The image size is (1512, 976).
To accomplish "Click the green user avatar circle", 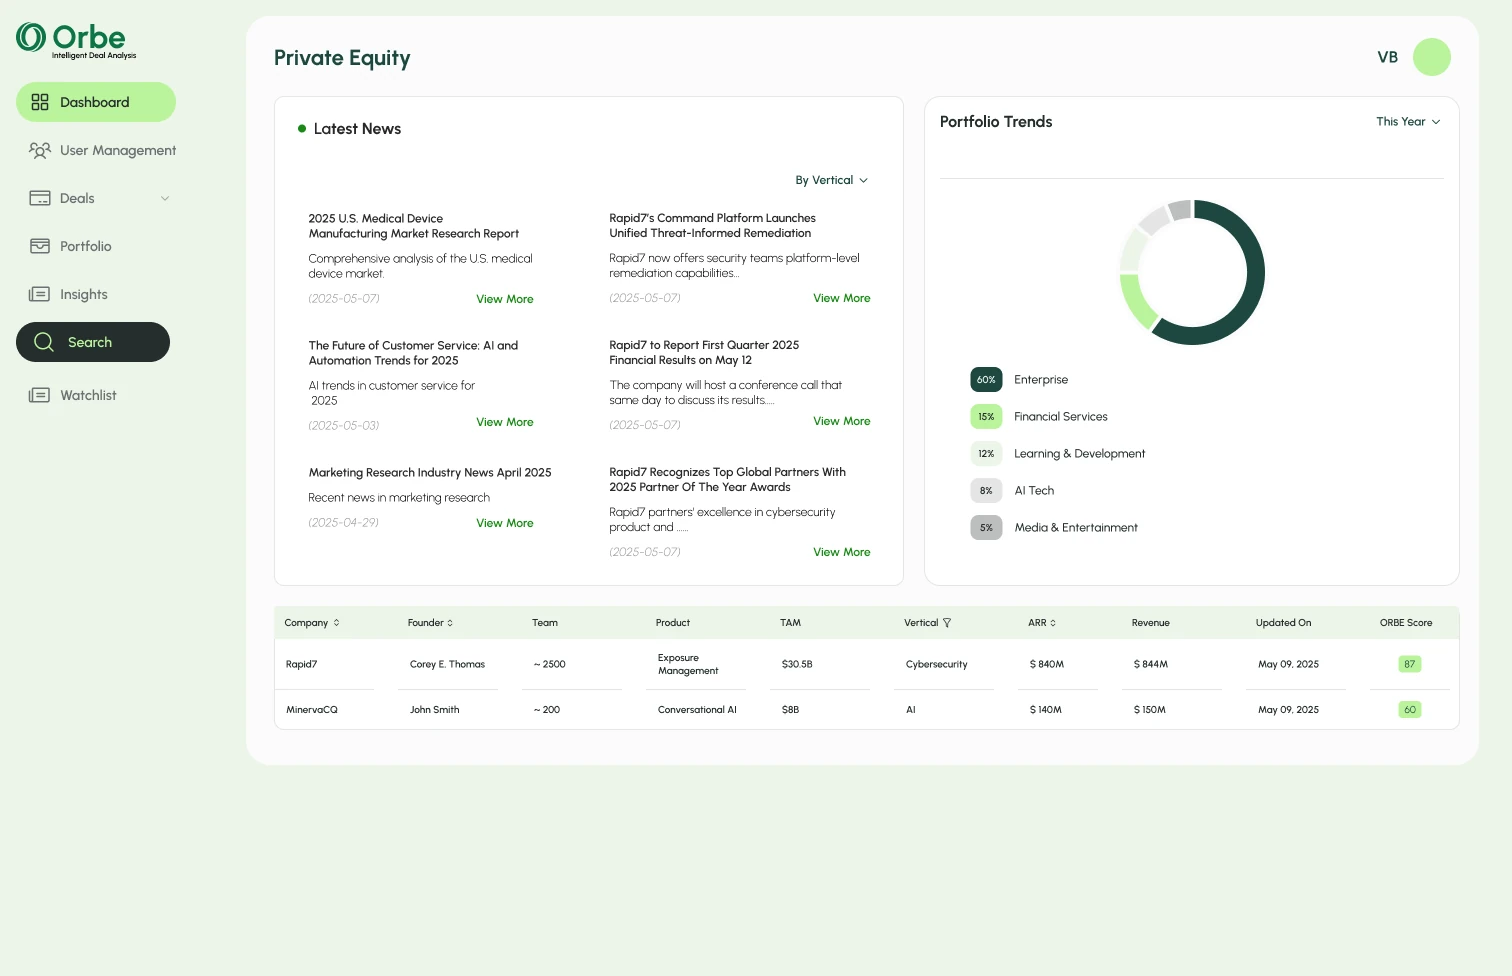I will (1432, 57).
